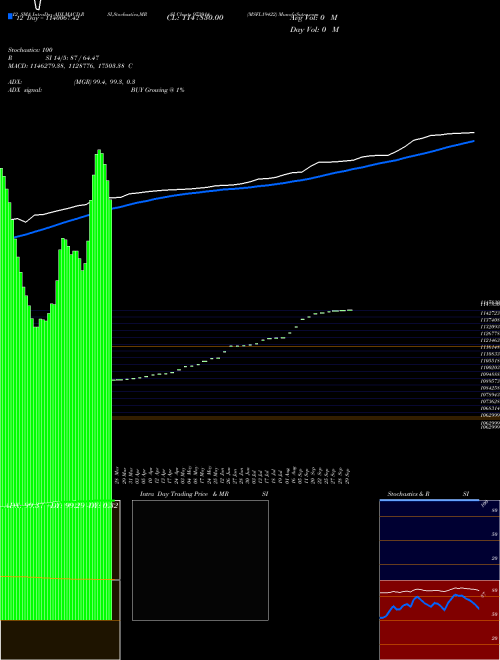This screenshot has height=660, width=500.
Task: Select the 'CL: 1147839.00' closing price text
Action: [195, 18]
